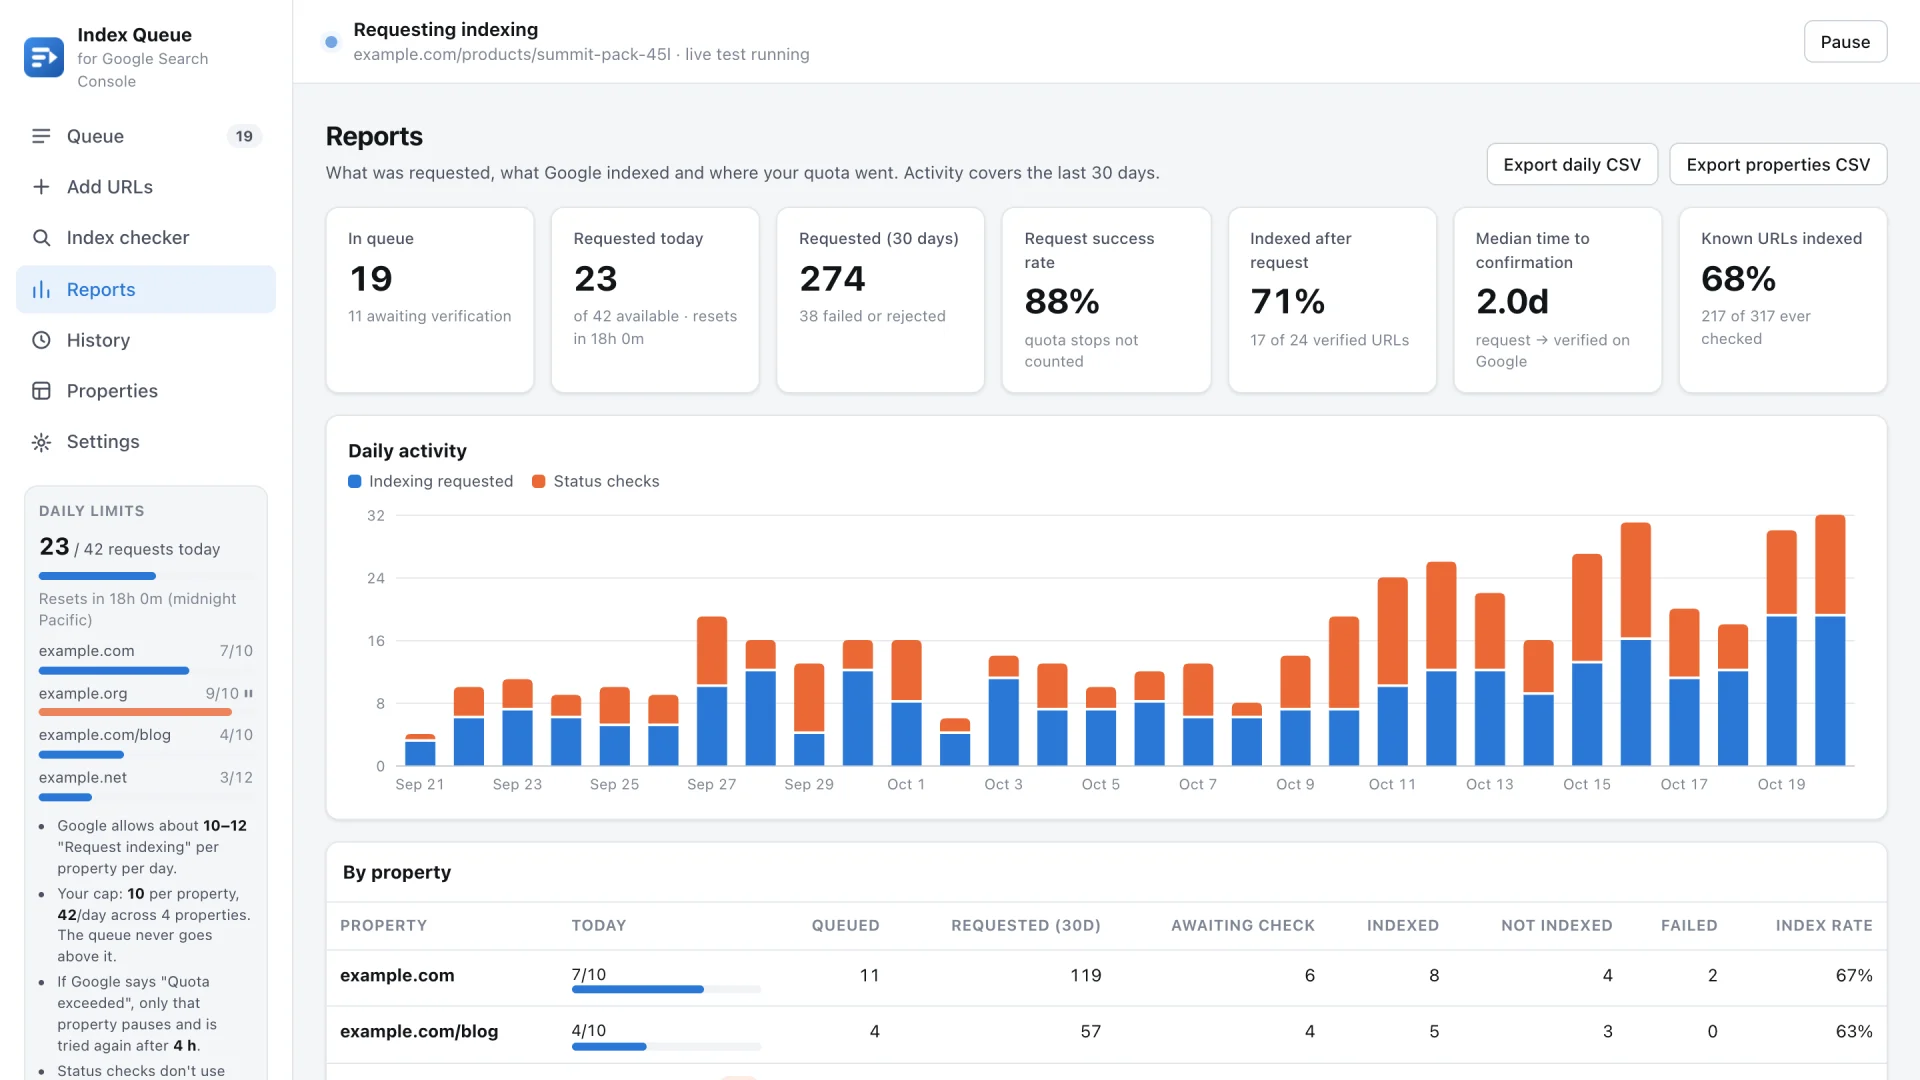
Task: Toggle Indexing requested blue legend swatch
Action: click(354, 482)
